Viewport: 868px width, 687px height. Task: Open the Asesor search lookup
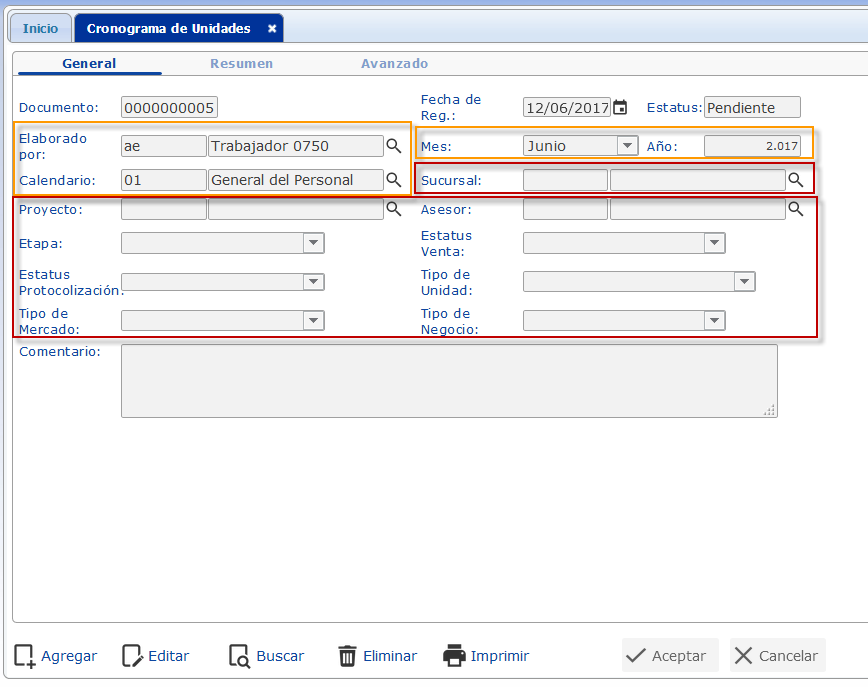796,209
